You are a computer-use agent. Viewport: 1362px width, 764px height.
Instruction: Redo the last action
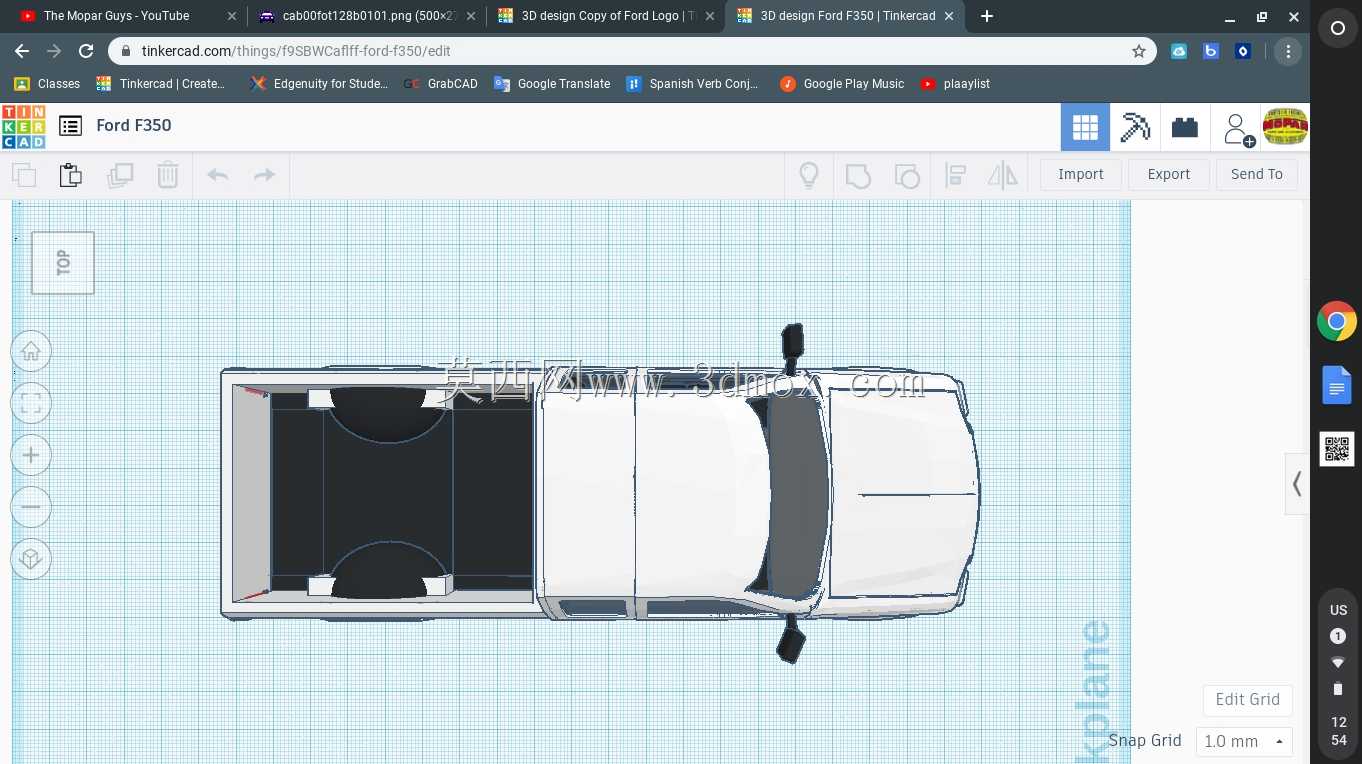pyautogui.click(x=264, y=175)
